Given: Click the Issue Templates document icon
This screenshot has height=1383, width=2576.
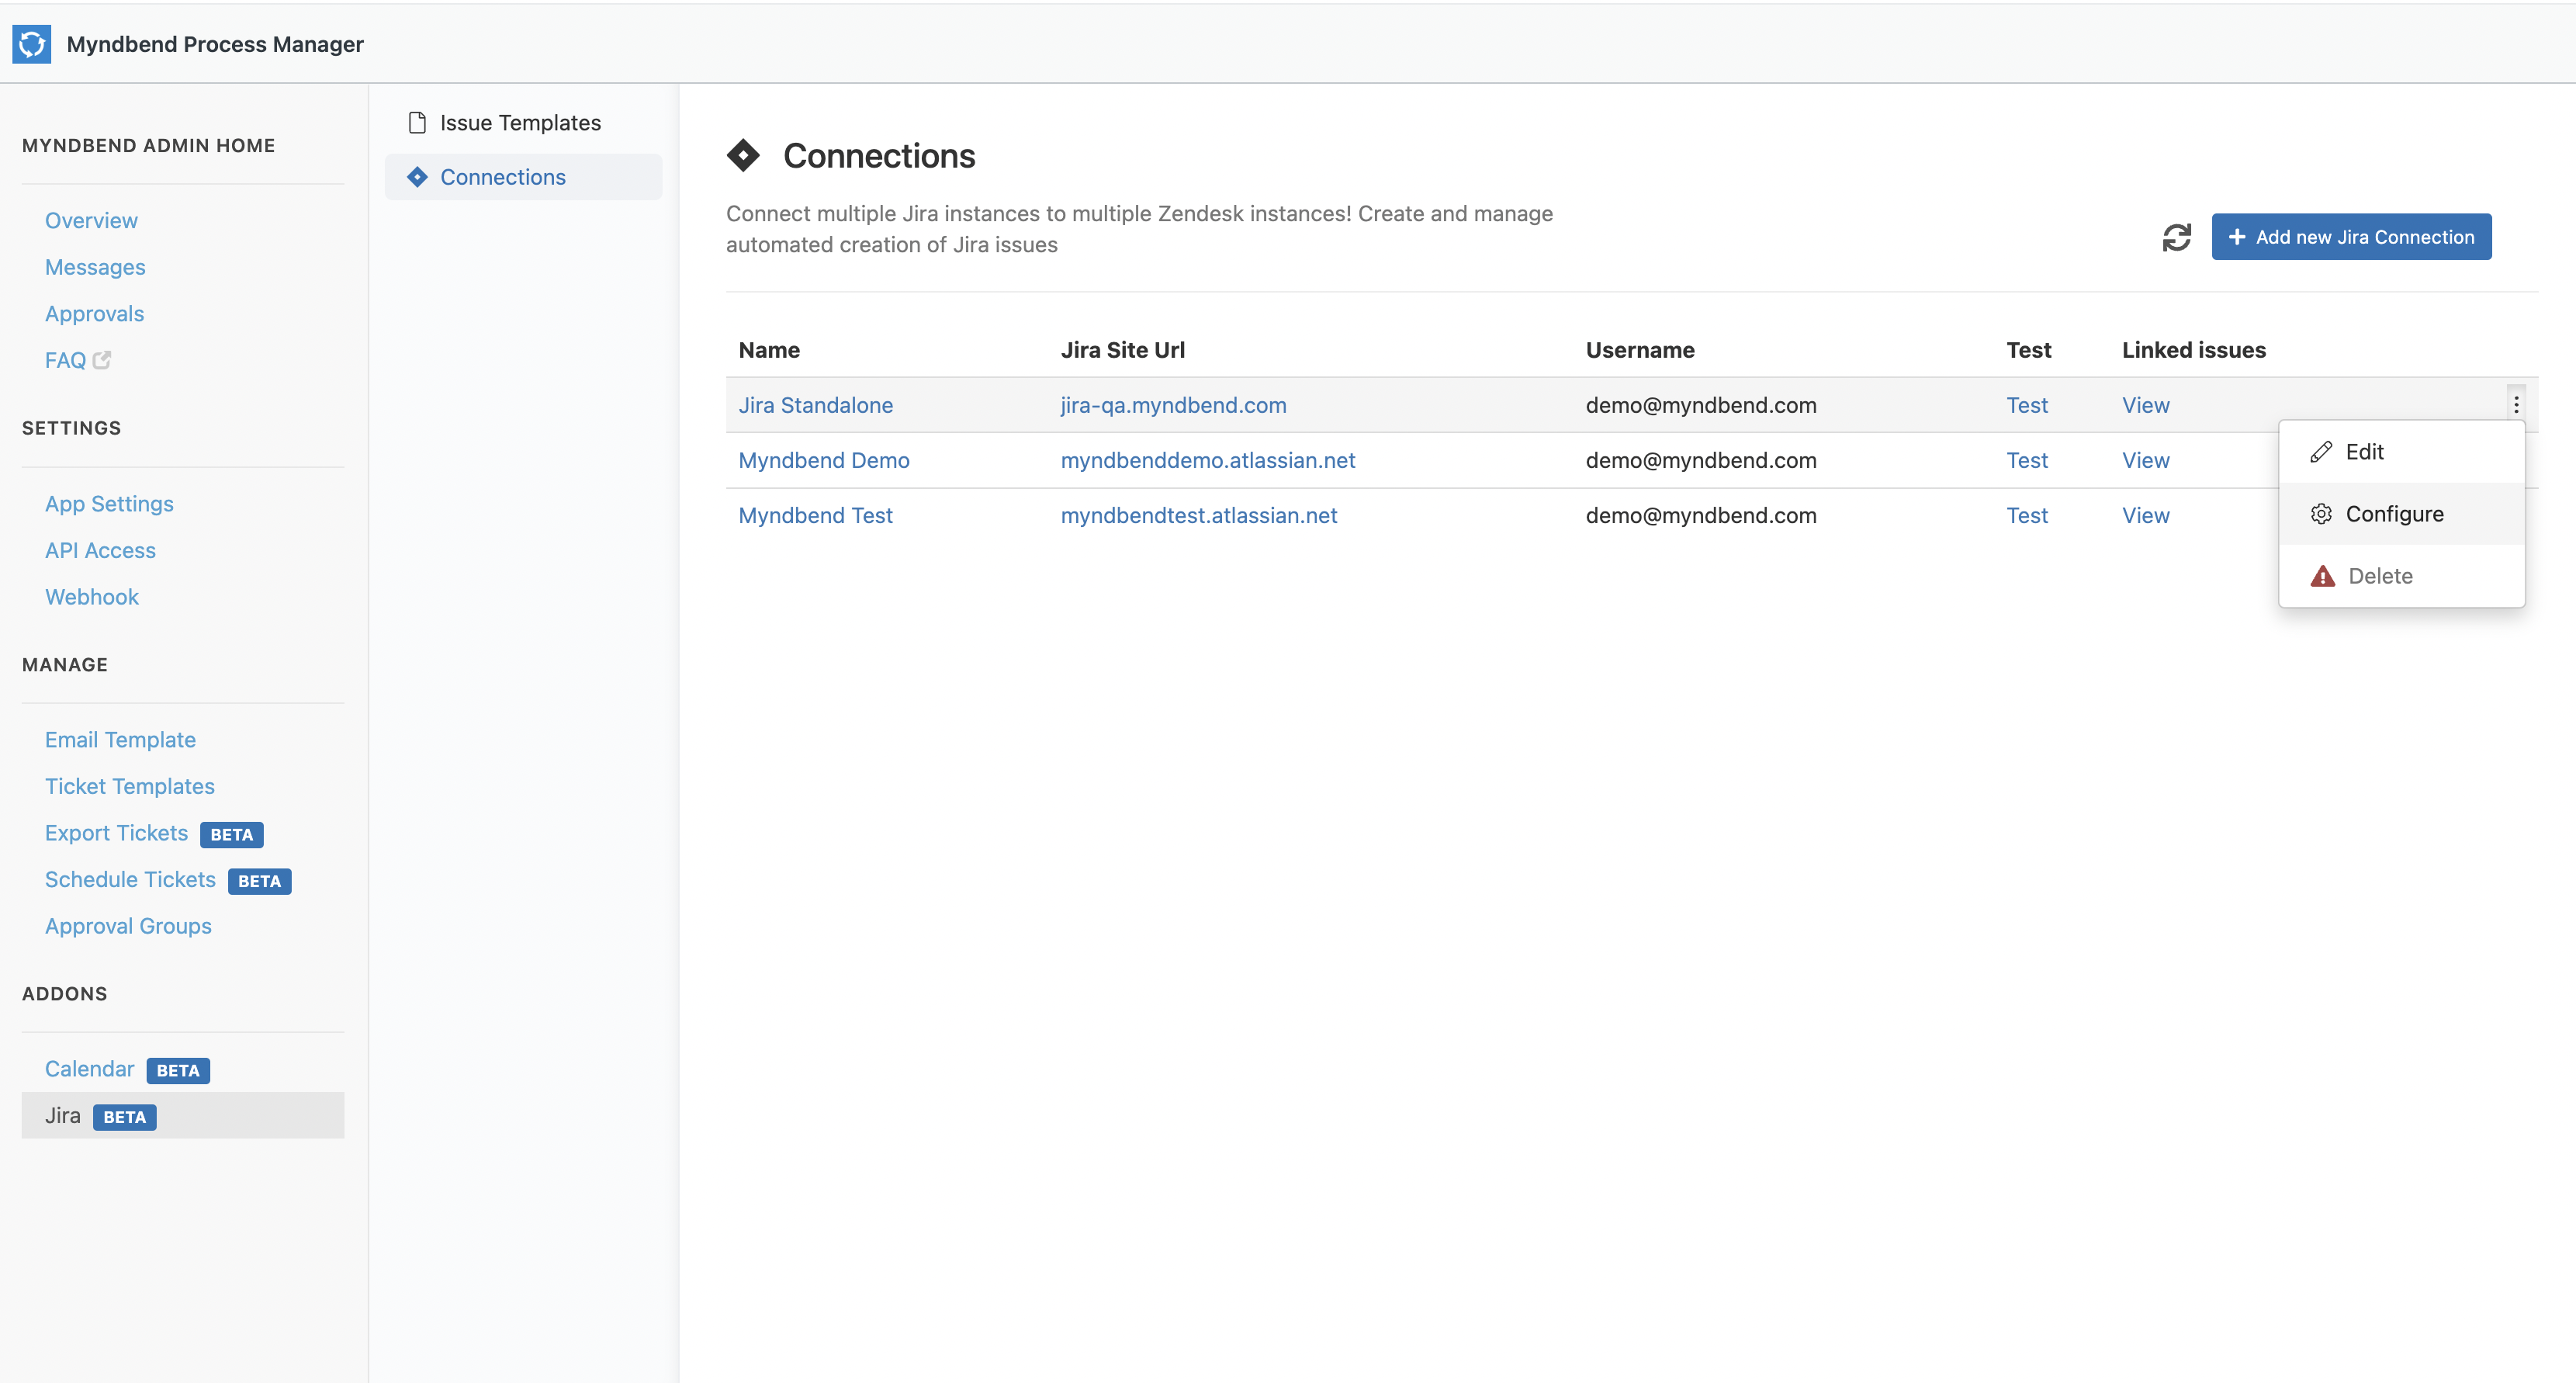Looking at the screenshot, I should pos(417,123).
